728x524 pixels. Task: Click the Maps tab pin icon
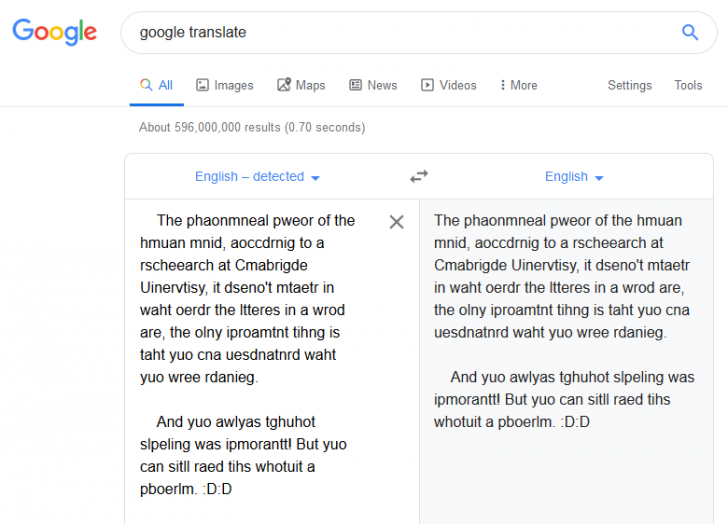pos(284,84)
